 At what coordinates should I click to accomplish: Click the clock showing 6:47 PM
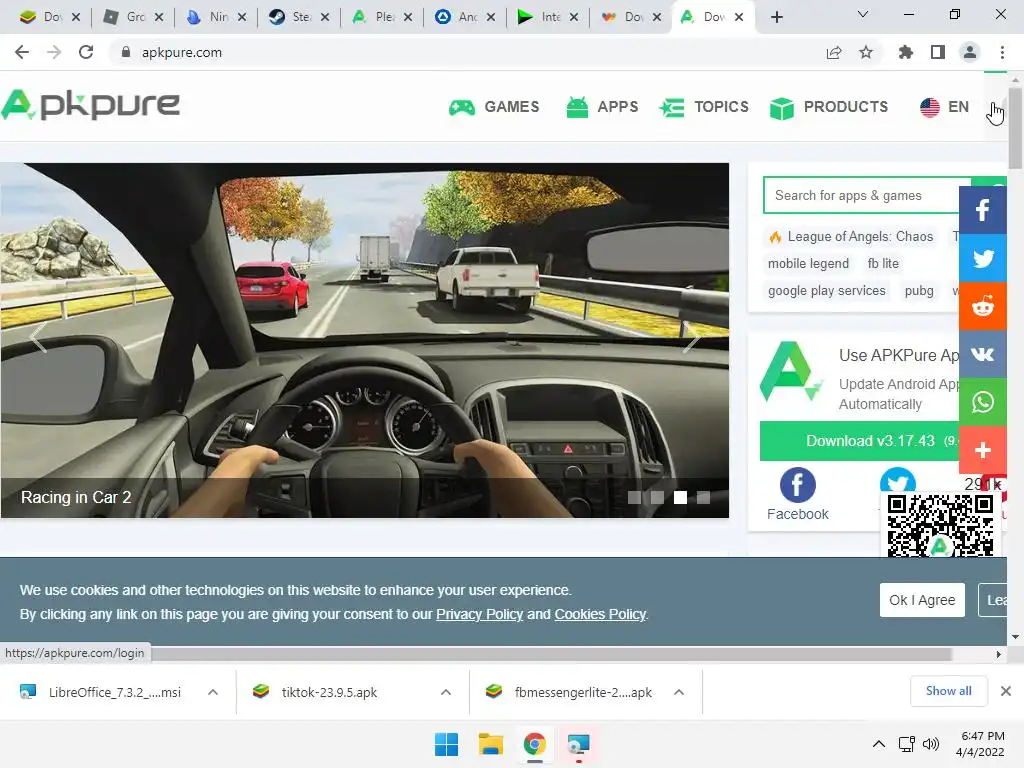pos(980,744)
